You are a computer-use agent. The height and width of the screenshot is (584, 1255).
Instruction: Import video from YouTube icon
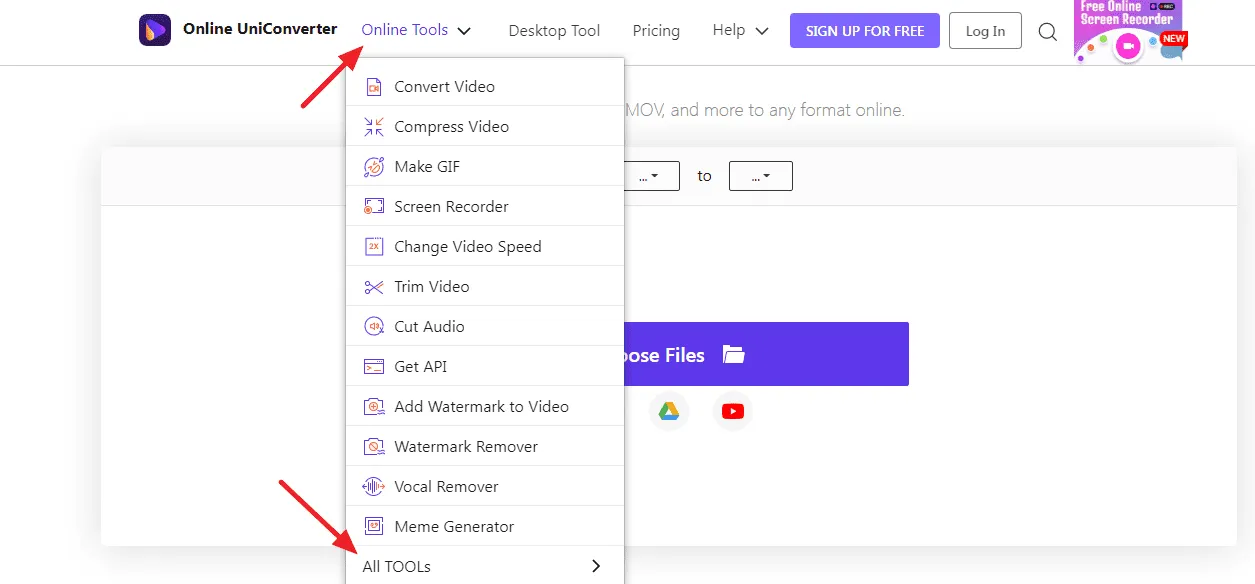click(733, 411)
